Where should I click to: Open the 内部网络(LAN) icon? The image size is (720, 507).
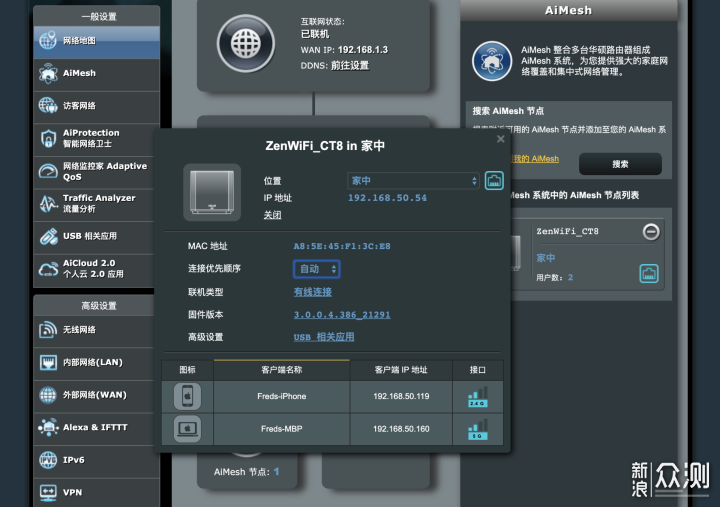[x=48, y=362]
